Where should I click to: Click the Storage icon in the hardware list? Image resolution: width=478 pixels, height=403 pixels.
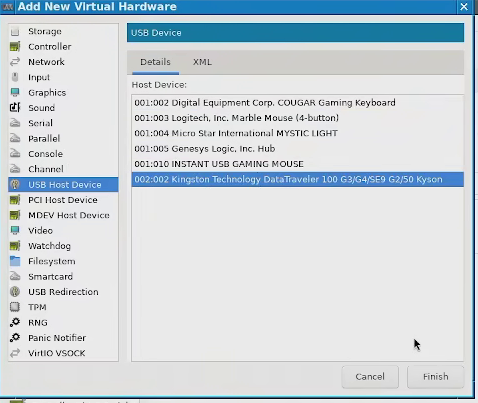(x=15, y=32)
